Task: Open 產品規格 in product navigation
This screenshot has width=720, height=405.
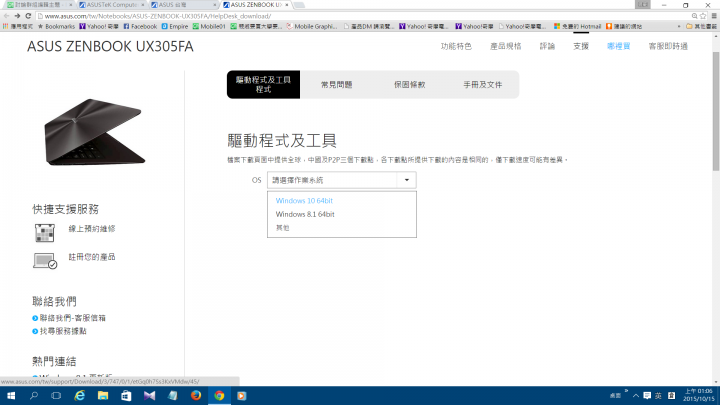Action: pos(506,46)
